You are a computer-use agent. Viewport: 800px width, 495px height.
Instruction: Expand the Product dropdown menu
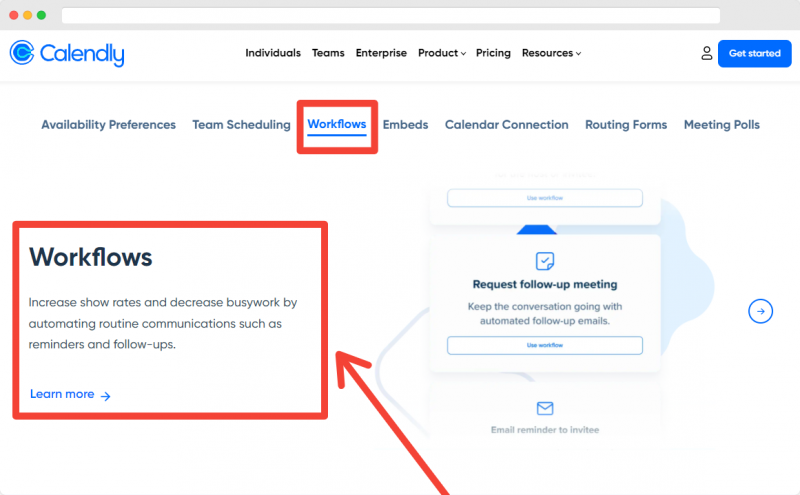[x=442, y=53]
